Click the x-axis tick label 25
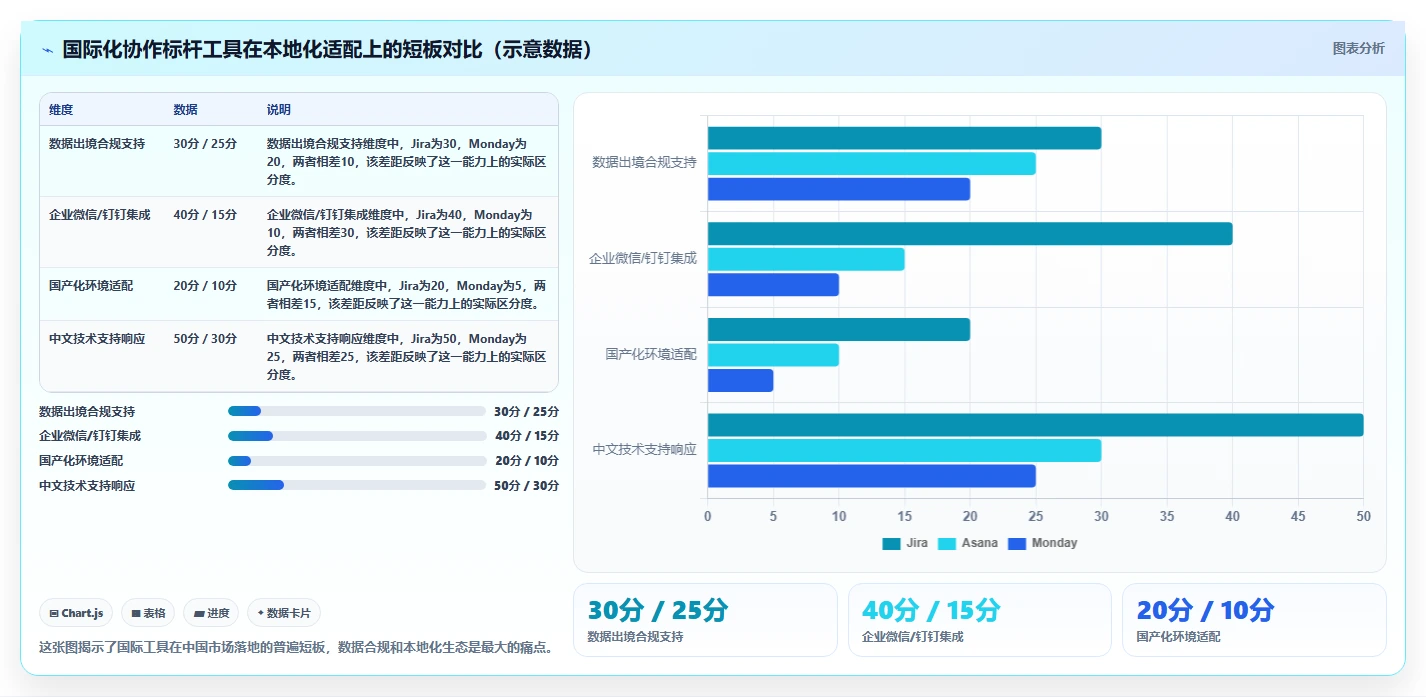 pyautogui.click(x=1035, y=517)
